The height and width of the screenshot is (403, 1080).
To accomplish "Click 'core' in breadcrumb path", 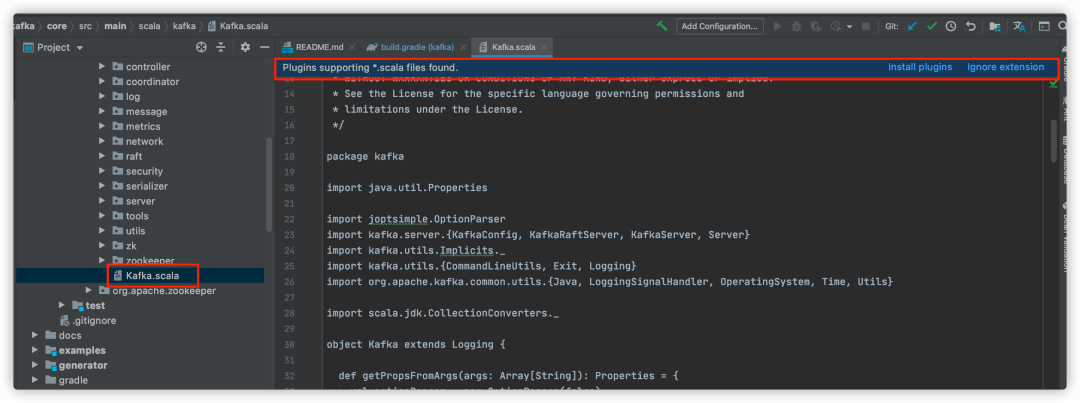I will pyautogui.click(x=56, y=26).
